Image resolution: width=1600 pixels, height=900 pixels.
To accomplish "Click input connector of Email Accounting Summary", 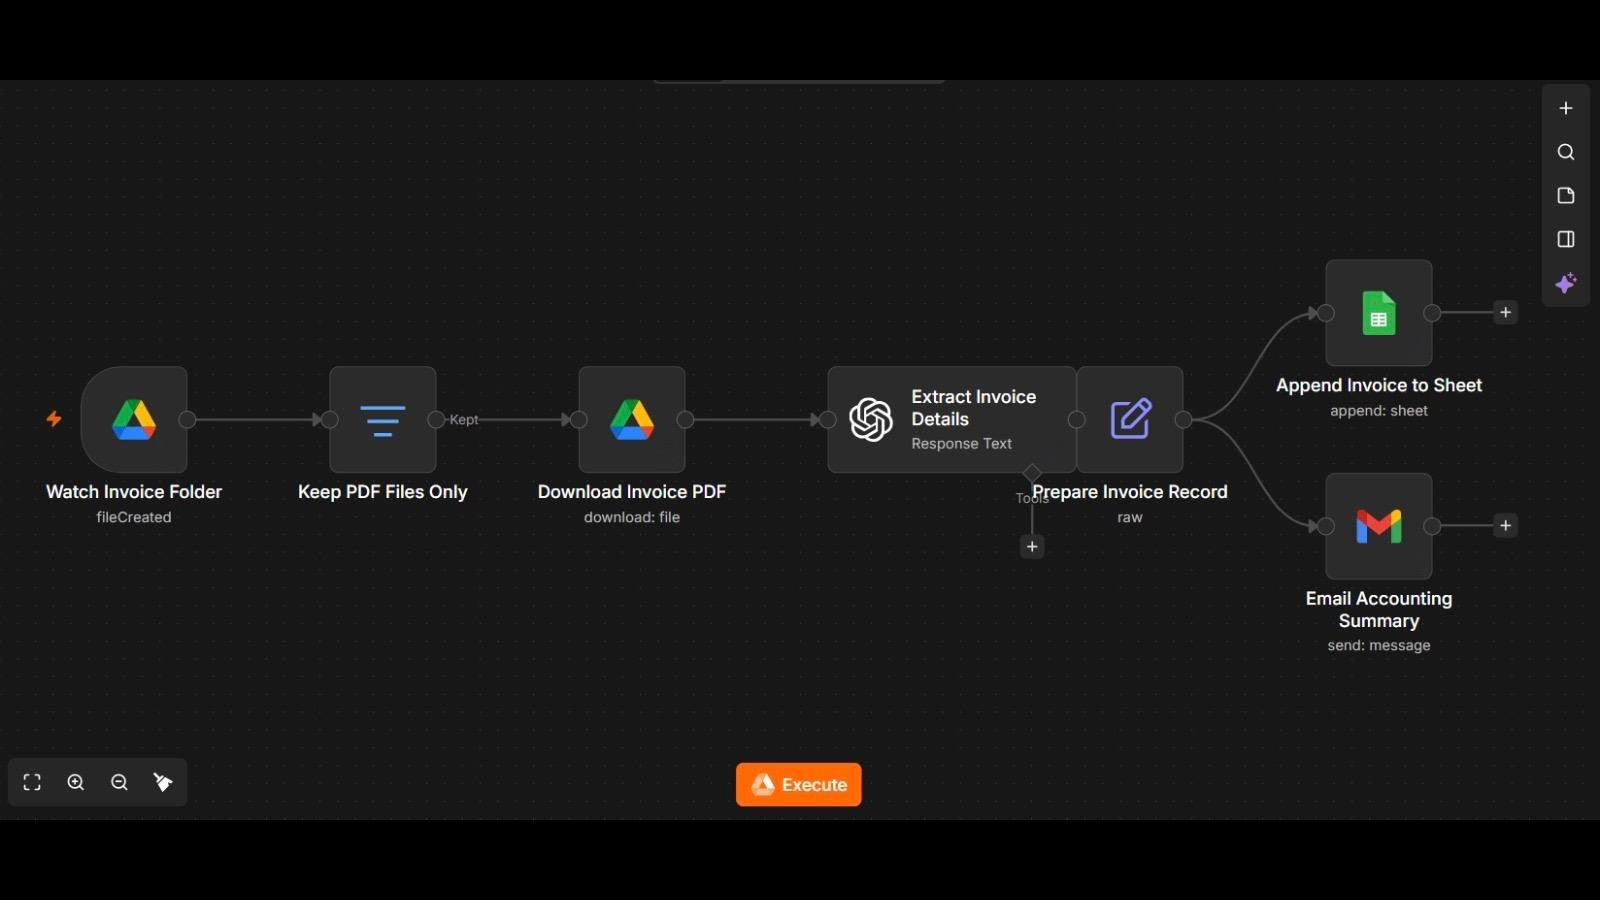I will [1326, 526].
